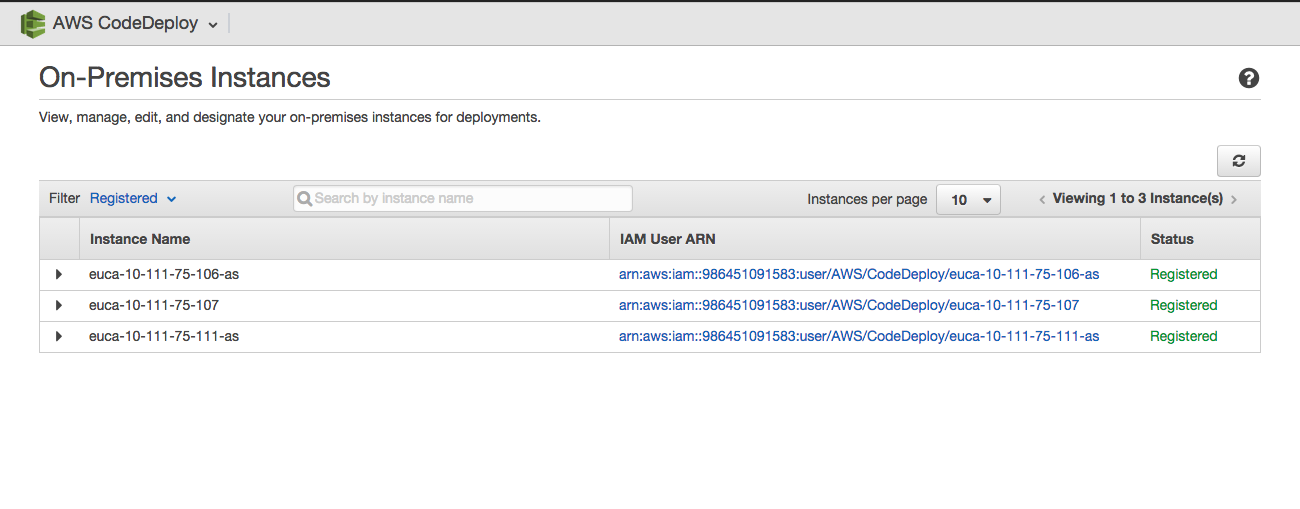This screenshot has width=1300, height=509.
Task: Open IAM user ARN for euca-10-111-75-111-as
Action: point(858,336)
